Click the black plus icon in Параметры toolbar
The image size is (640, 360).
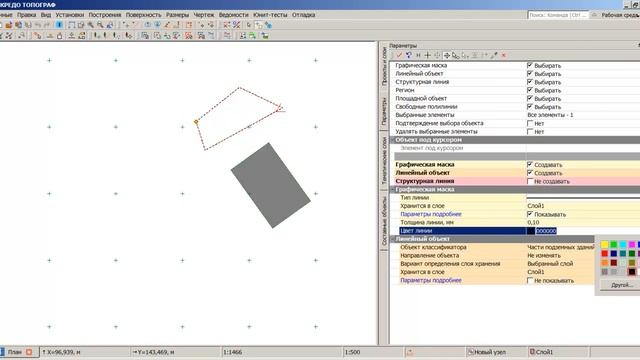(x=427, y=55)
